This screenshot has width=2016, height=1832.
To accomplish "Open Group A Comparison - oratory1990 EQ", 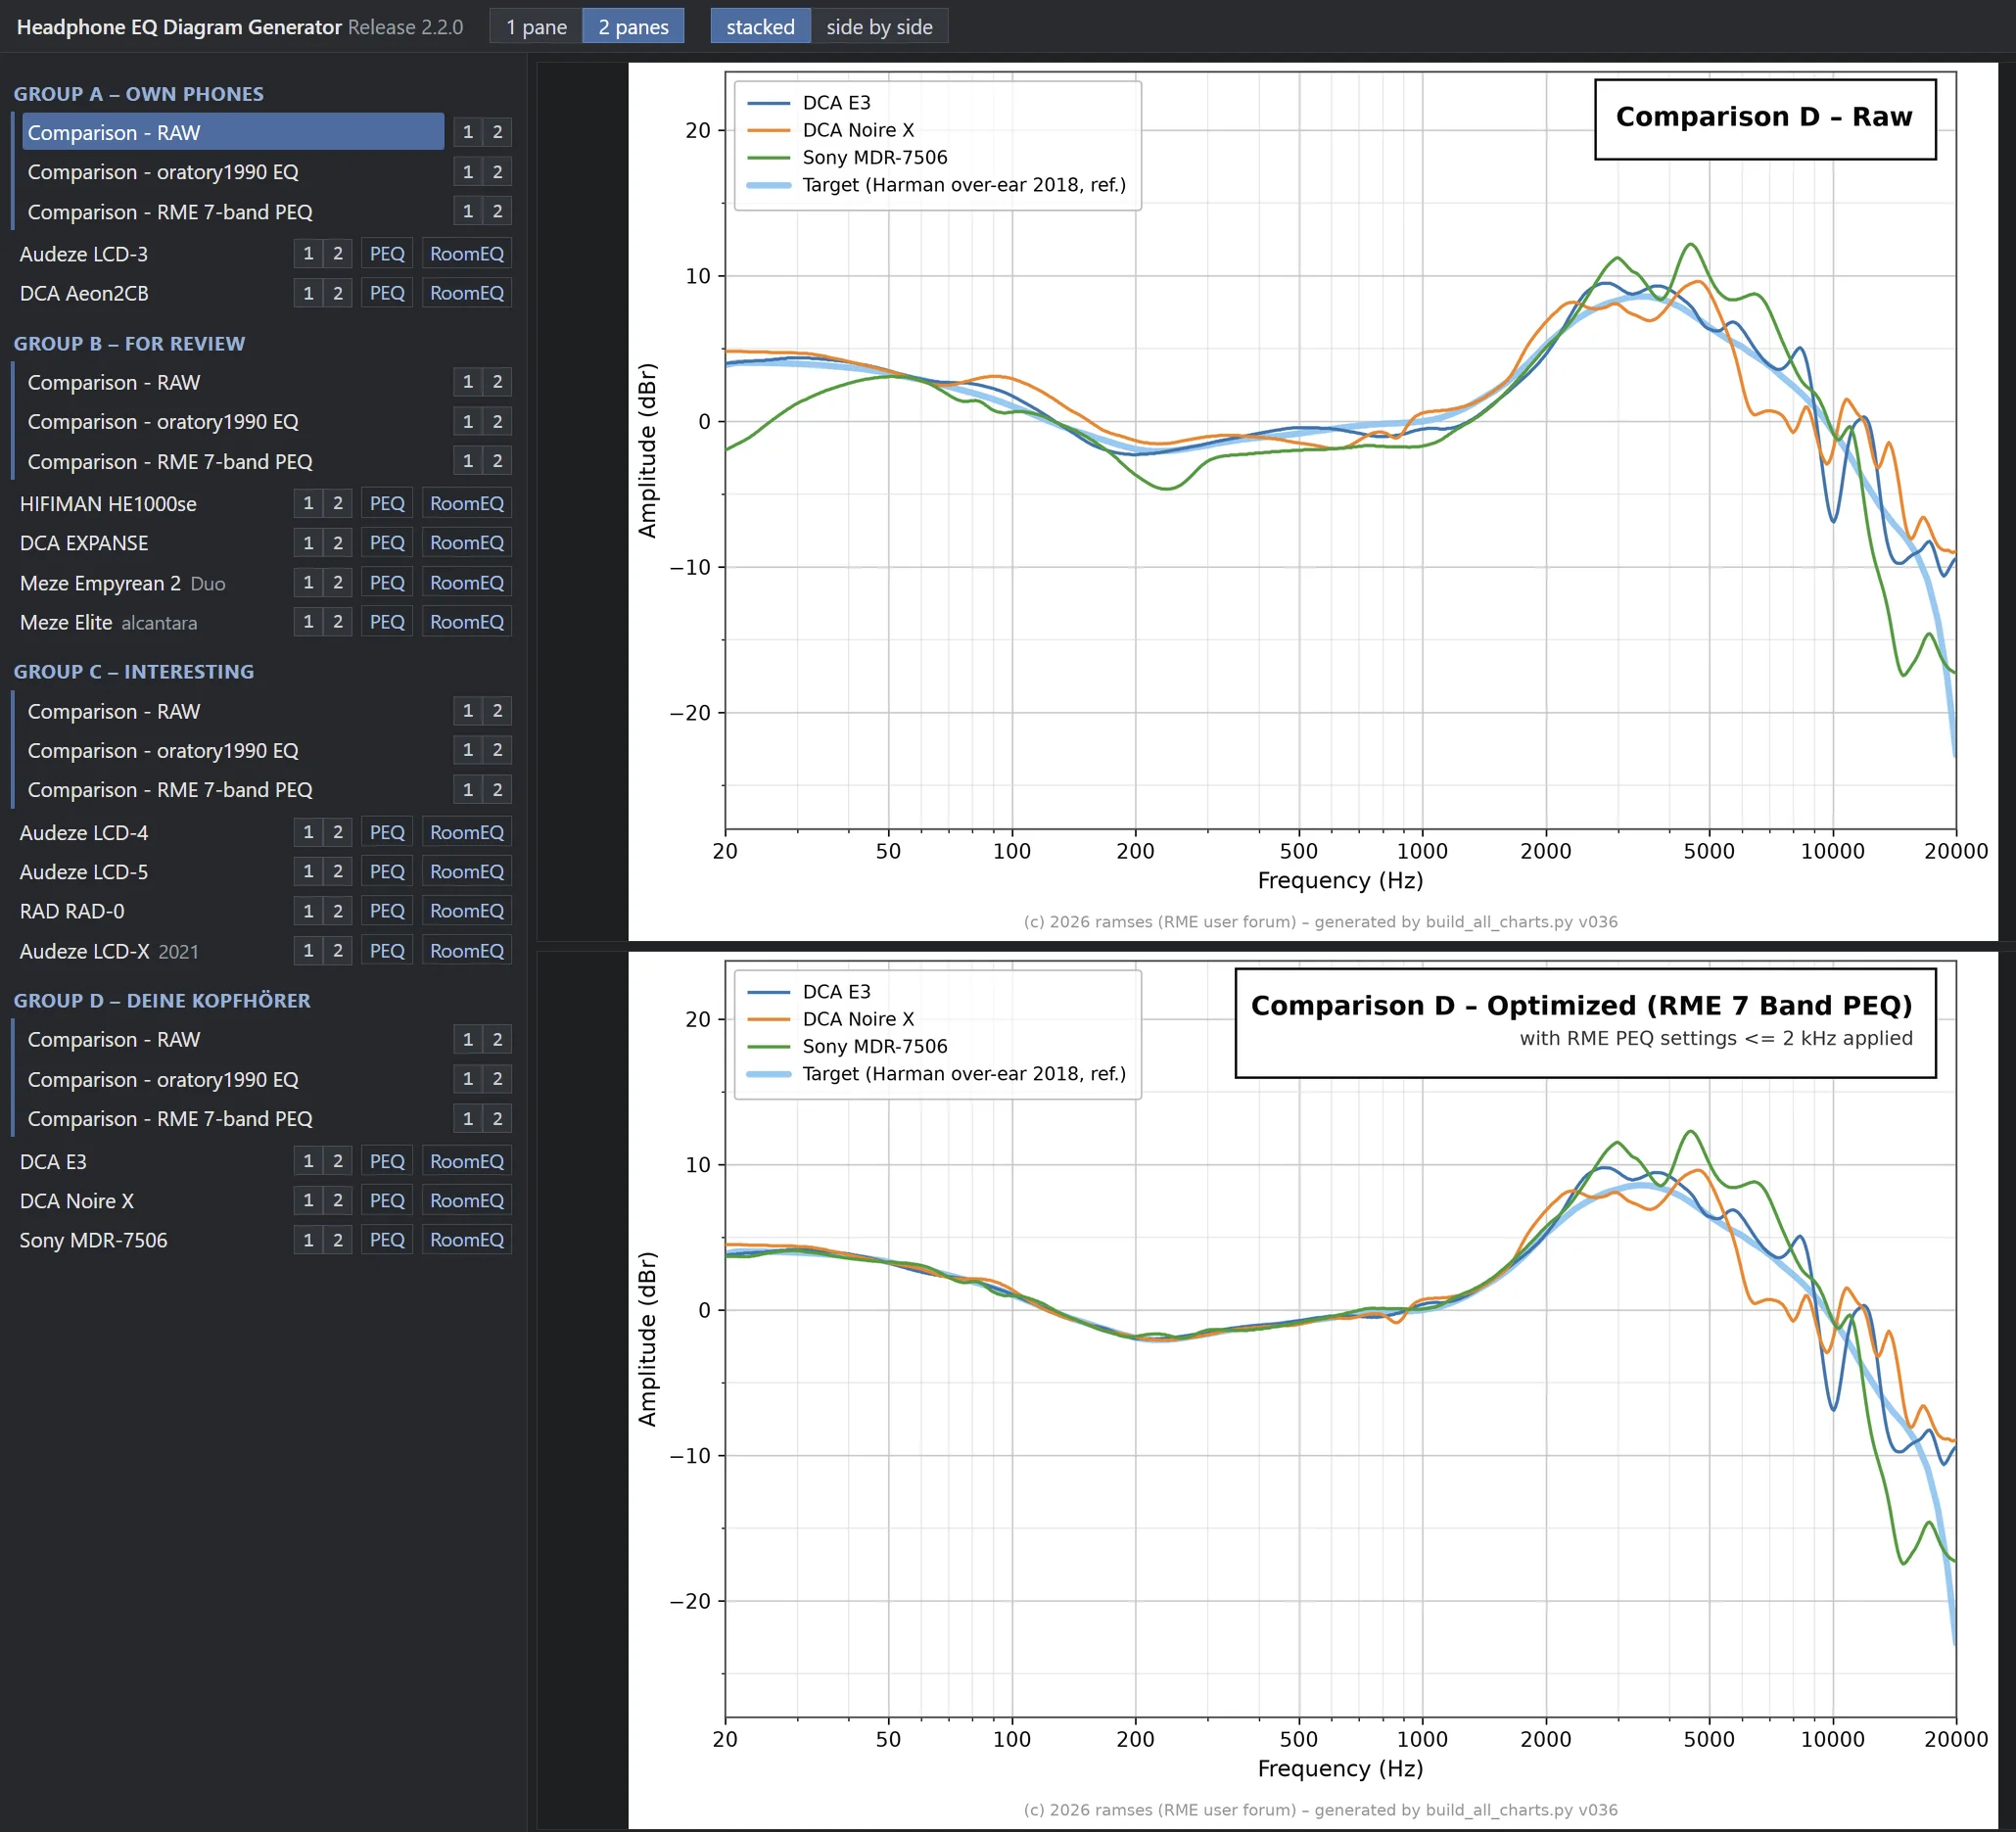I will [233, 172].
